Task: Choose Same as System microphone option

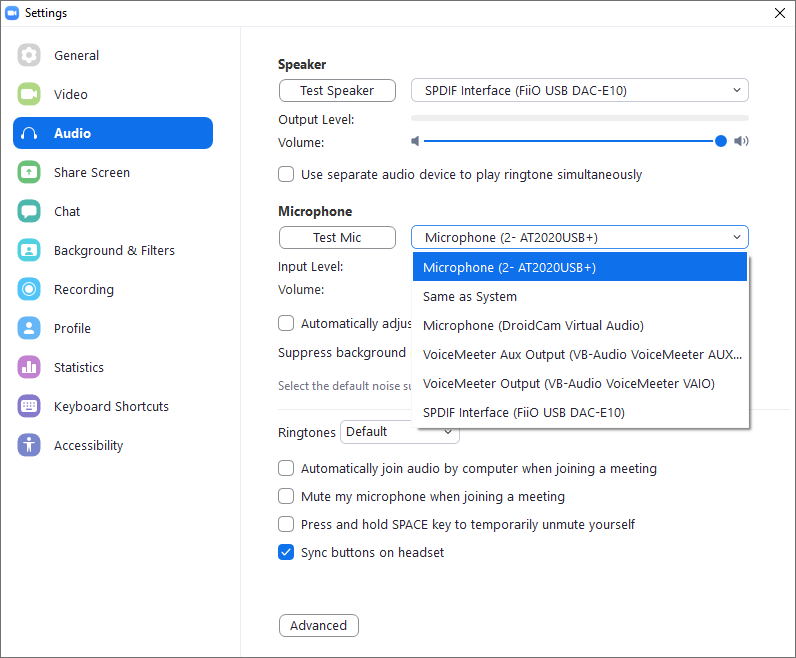Action: click(580, 297)
